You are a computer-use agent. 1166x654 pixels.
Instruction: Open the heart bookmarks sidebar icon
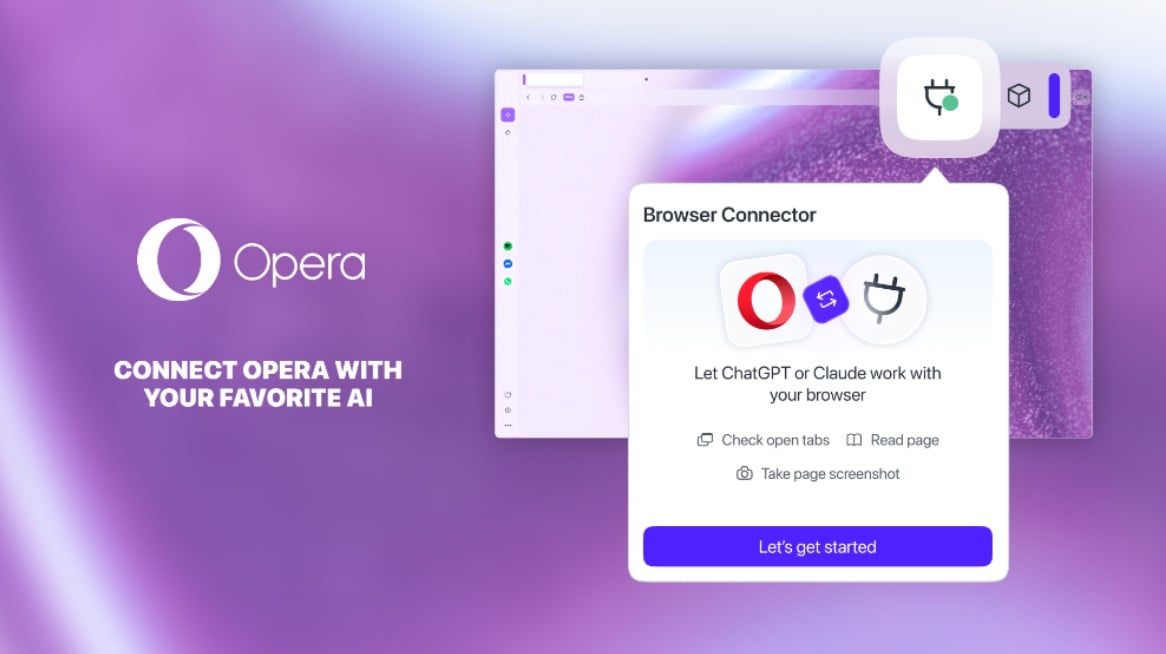click(508, 395)
